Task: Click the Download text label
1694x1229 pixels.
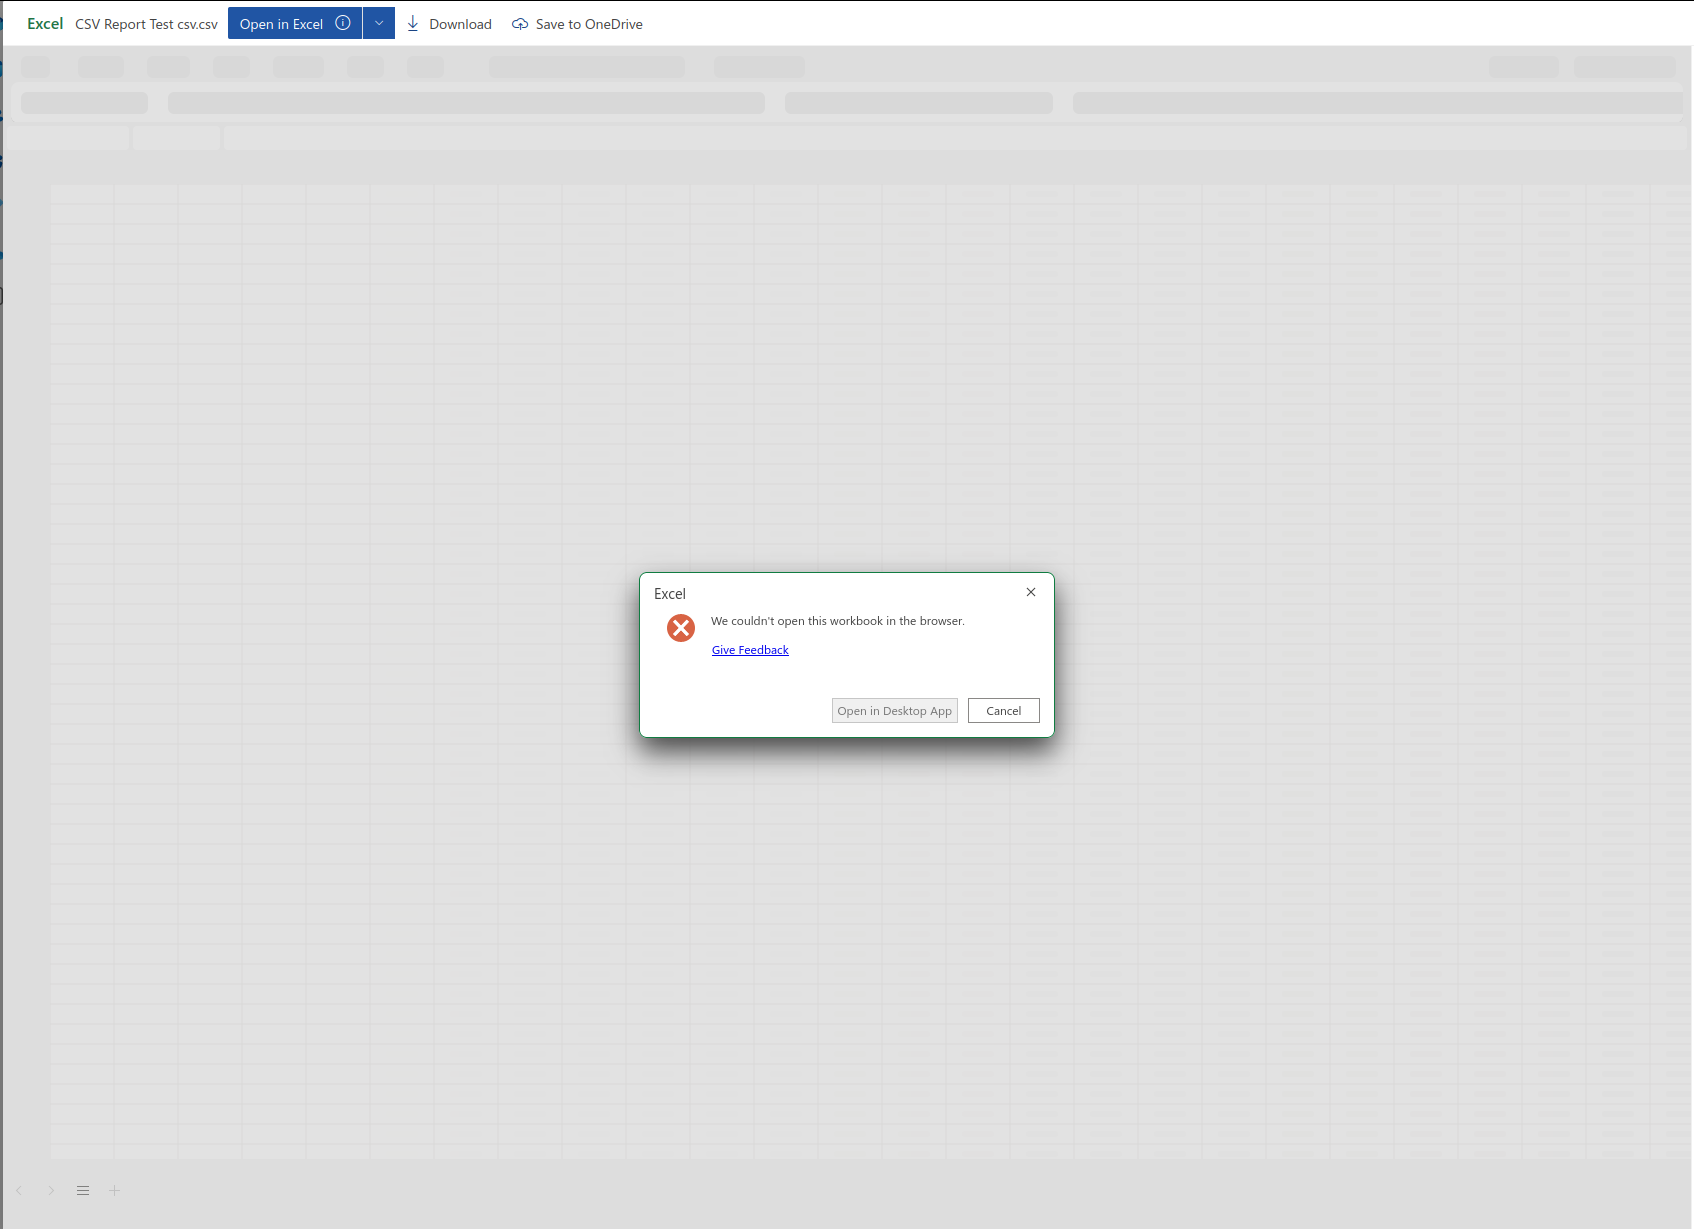Action: click(460, 24)
